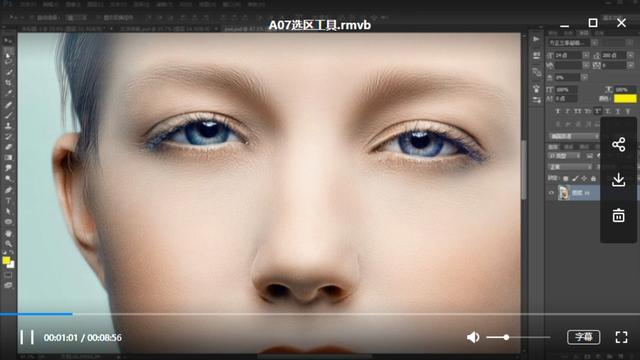This screenshot has width=640, height=360.
Task: Toggle layer visibility eye icon
Action: pyautogui.click(x=551, y=193)
